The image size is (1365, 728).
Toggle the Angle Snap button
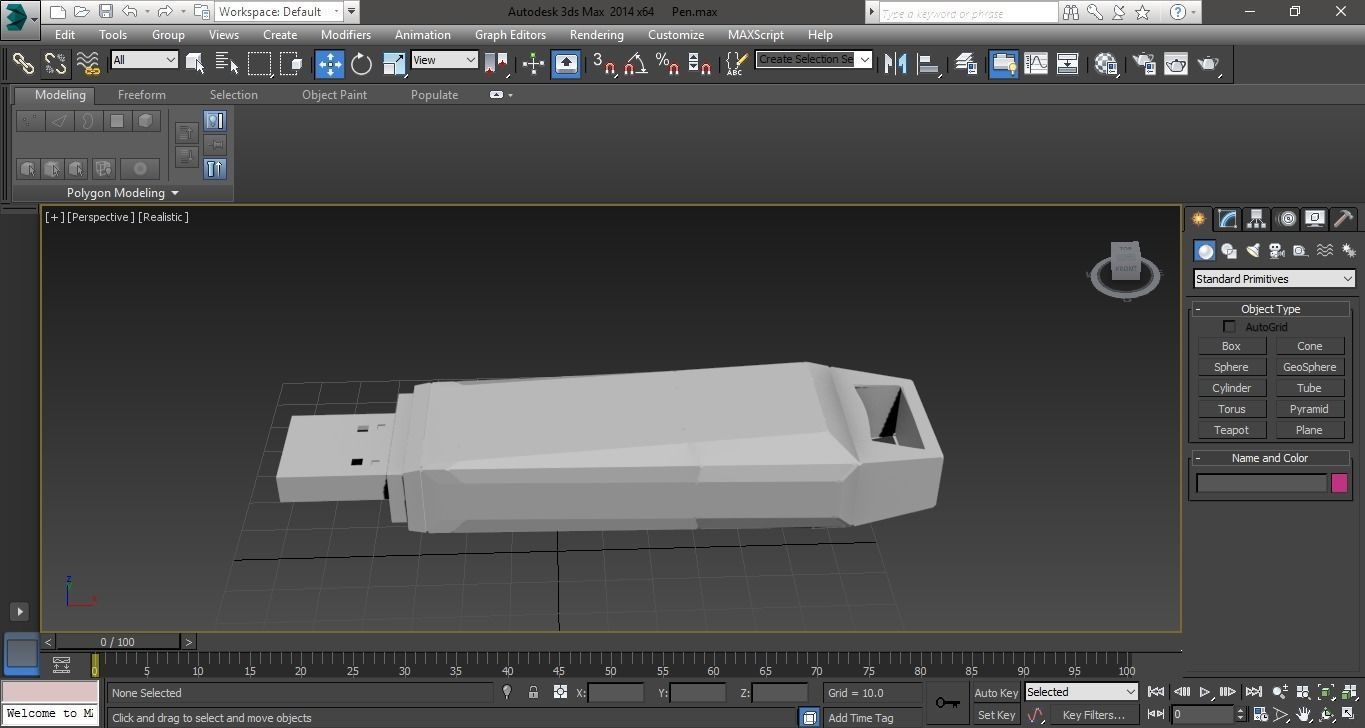635,63
